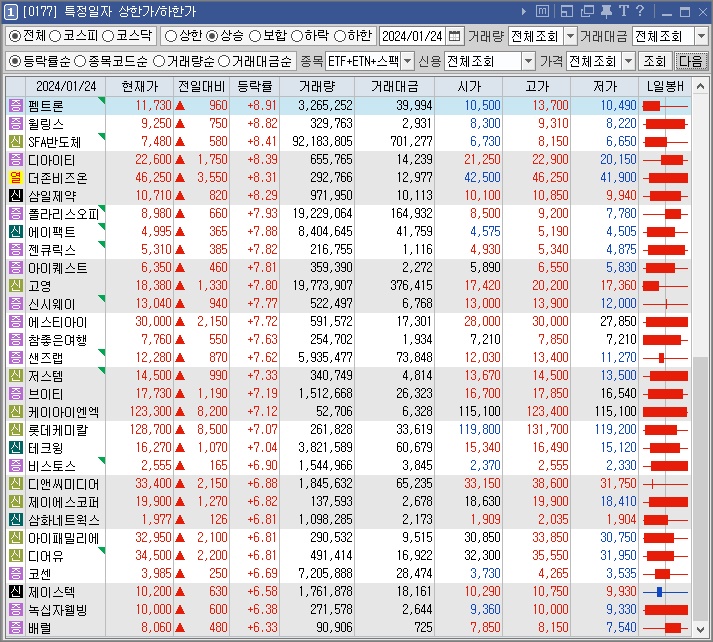Click the 신 badge icon beside 롯데케미칼
Screen dimensions: 713x642
(15, 430)
